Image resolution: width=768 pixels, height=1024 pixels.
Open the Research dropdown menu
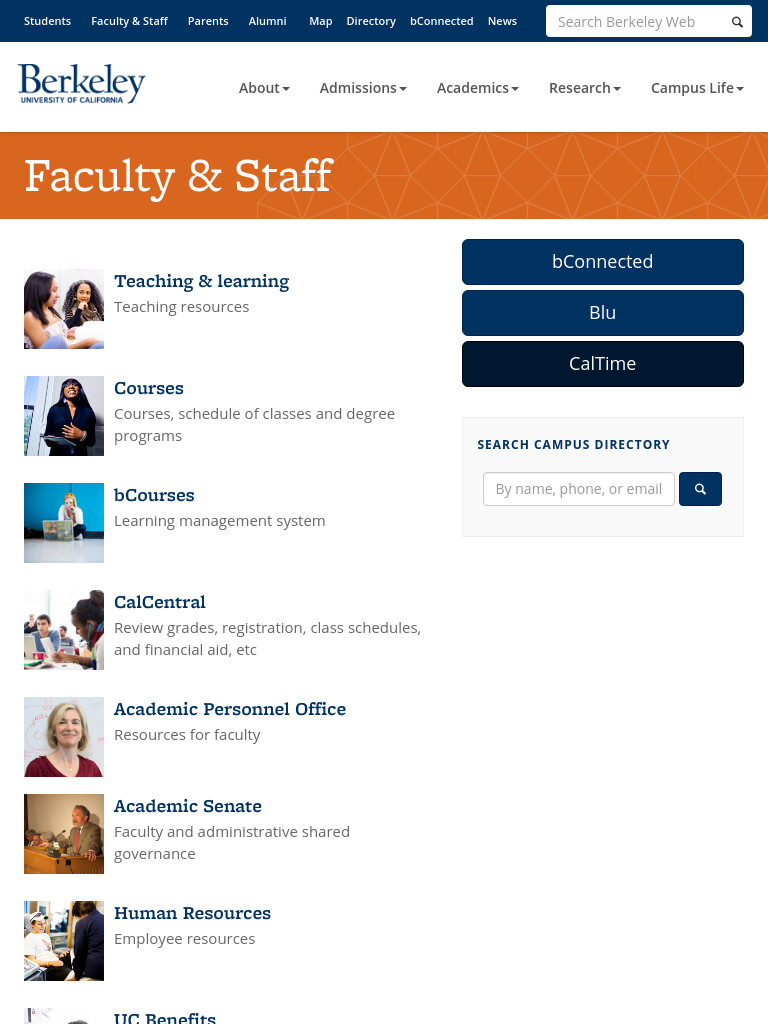584,88
